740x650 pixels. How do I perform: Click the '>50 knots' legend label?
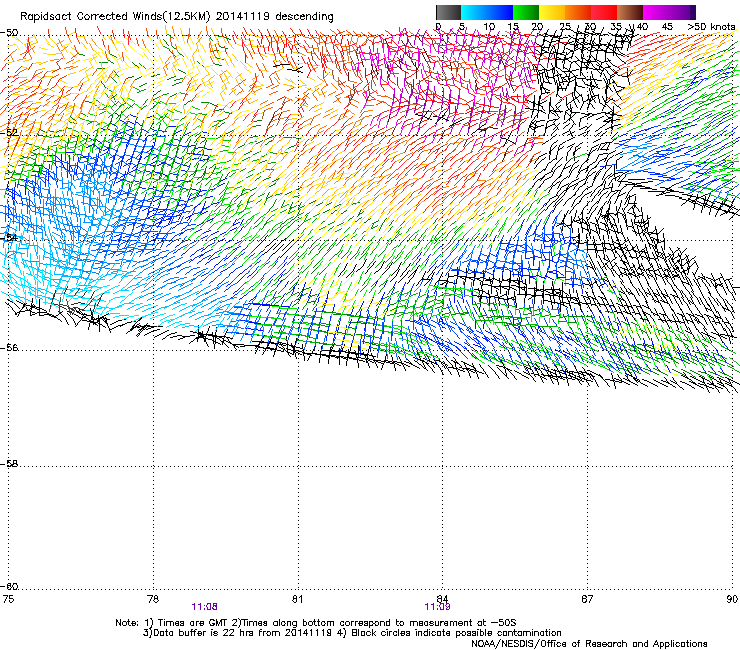click(711, 27)
